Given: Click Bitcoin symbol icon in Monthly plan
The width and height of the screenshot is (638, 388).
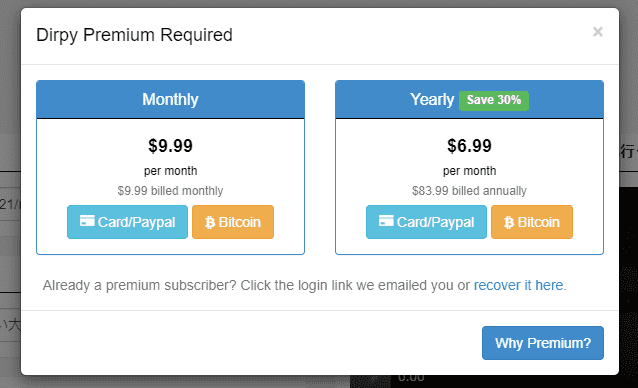Looking at the screenshot, I should (210, 222).
